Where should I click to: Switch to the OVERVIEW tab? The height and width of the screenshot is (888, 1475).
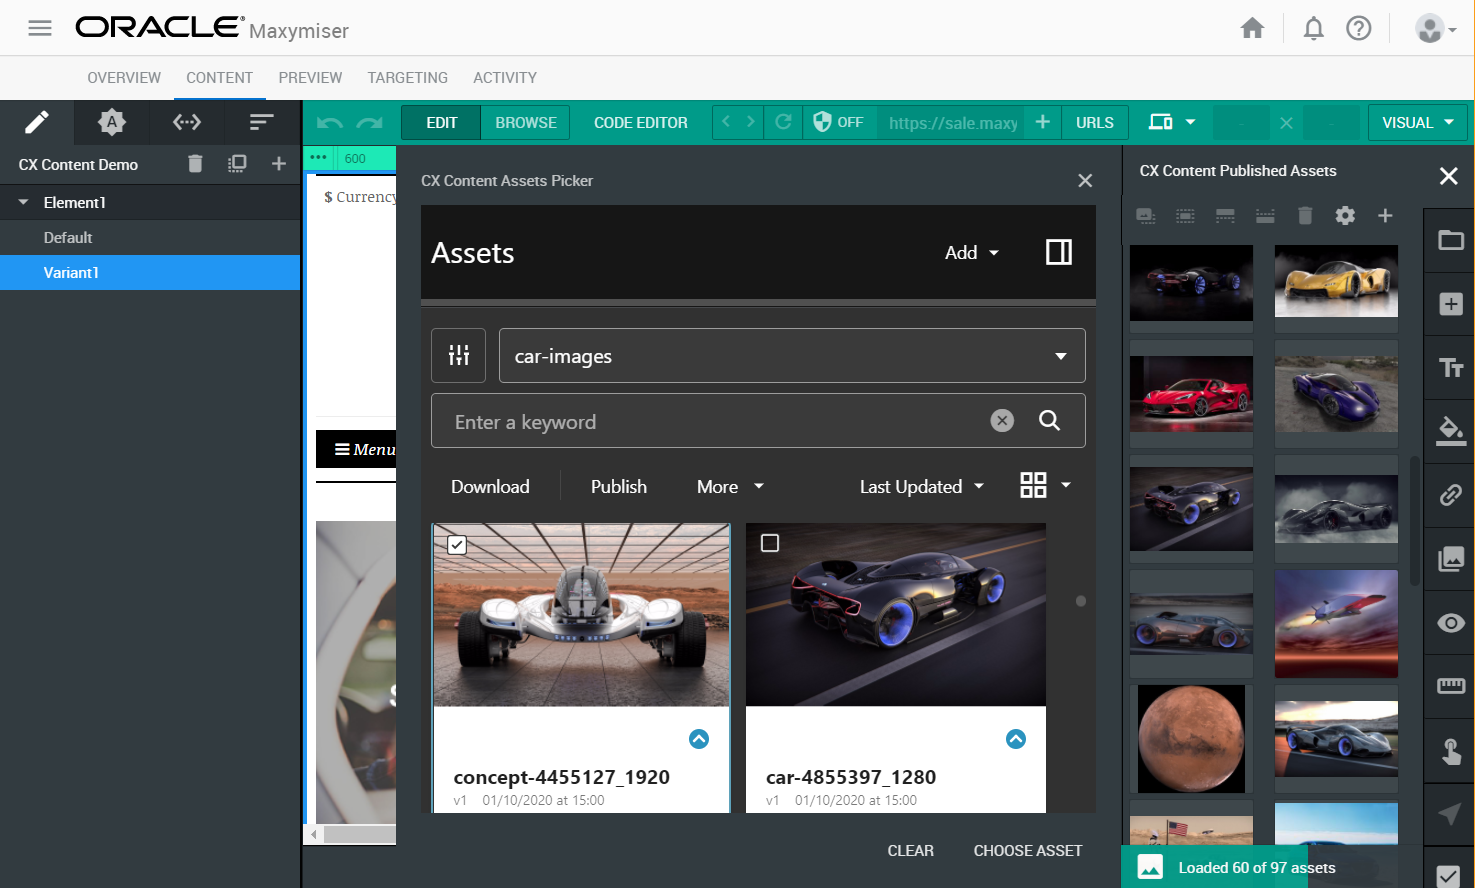pyautogui.click(x=124, y=78)
